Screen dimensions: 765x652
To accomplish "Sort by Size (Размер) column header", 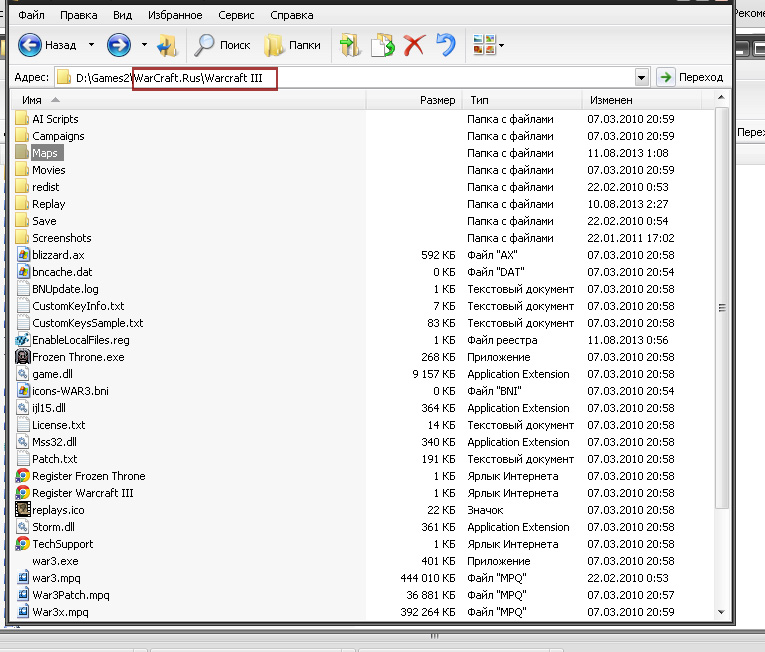I will [x=412, y=100].
